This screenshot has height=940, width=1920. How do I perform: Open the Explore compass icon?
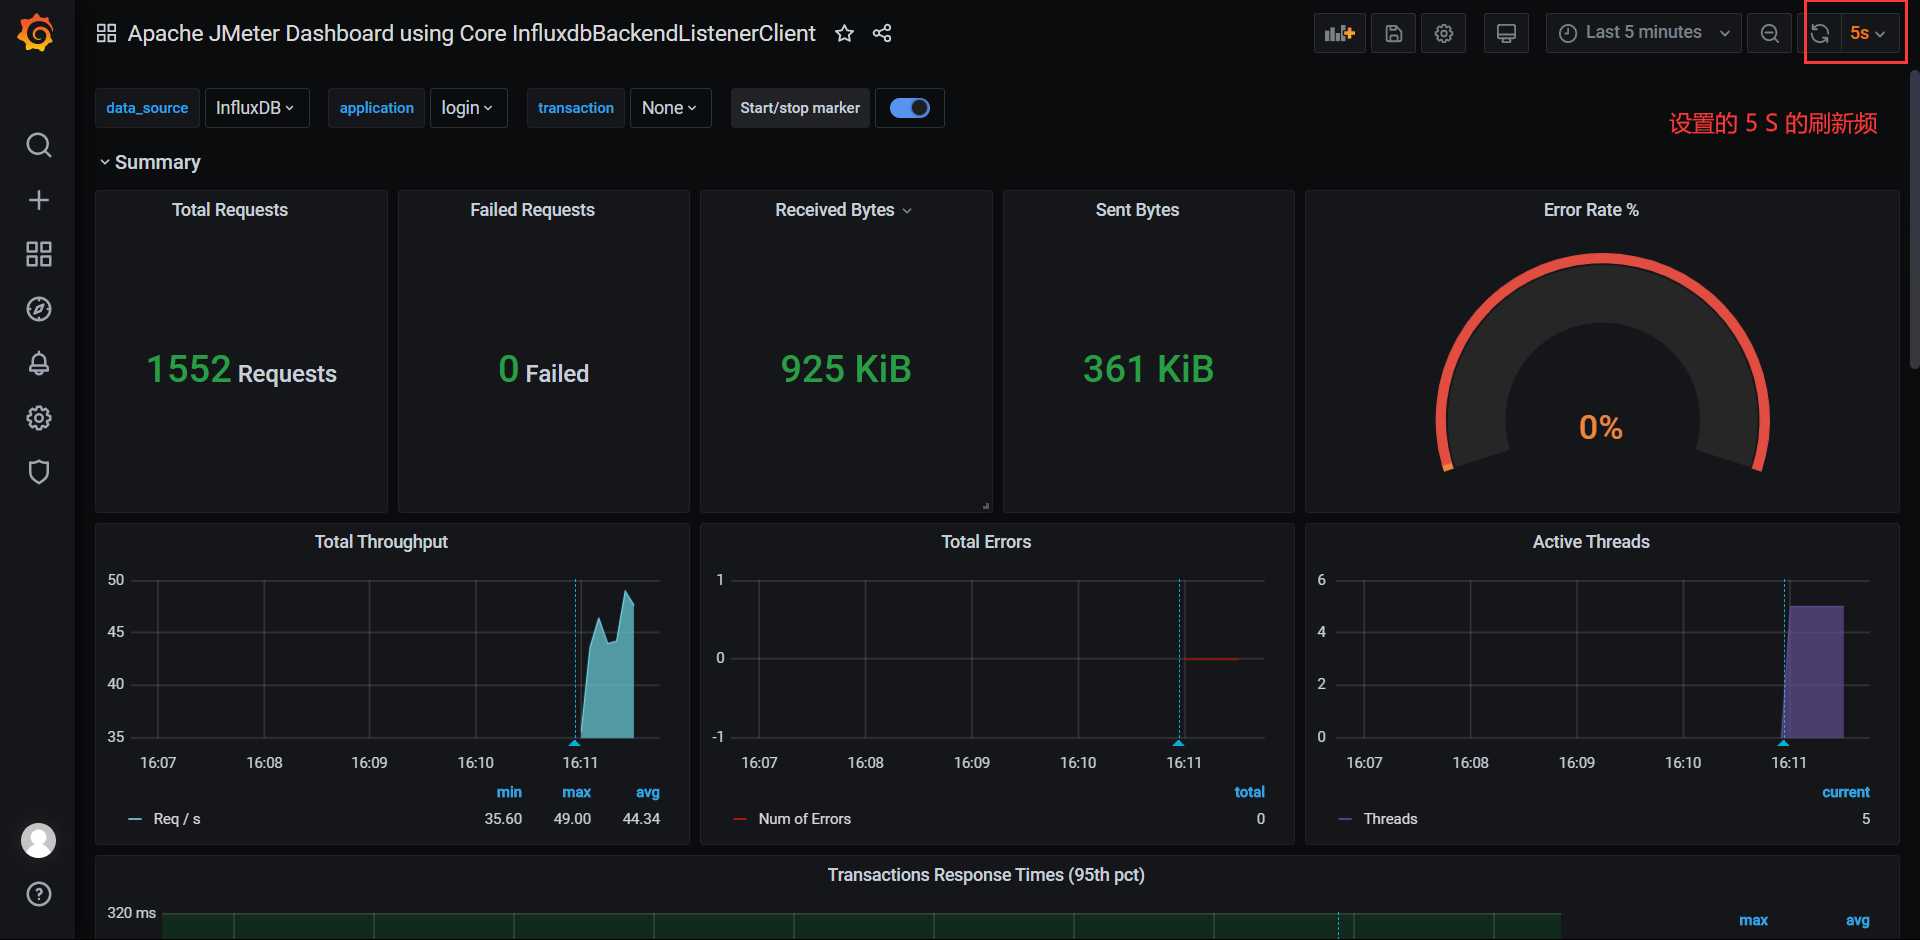pos(38,309)
